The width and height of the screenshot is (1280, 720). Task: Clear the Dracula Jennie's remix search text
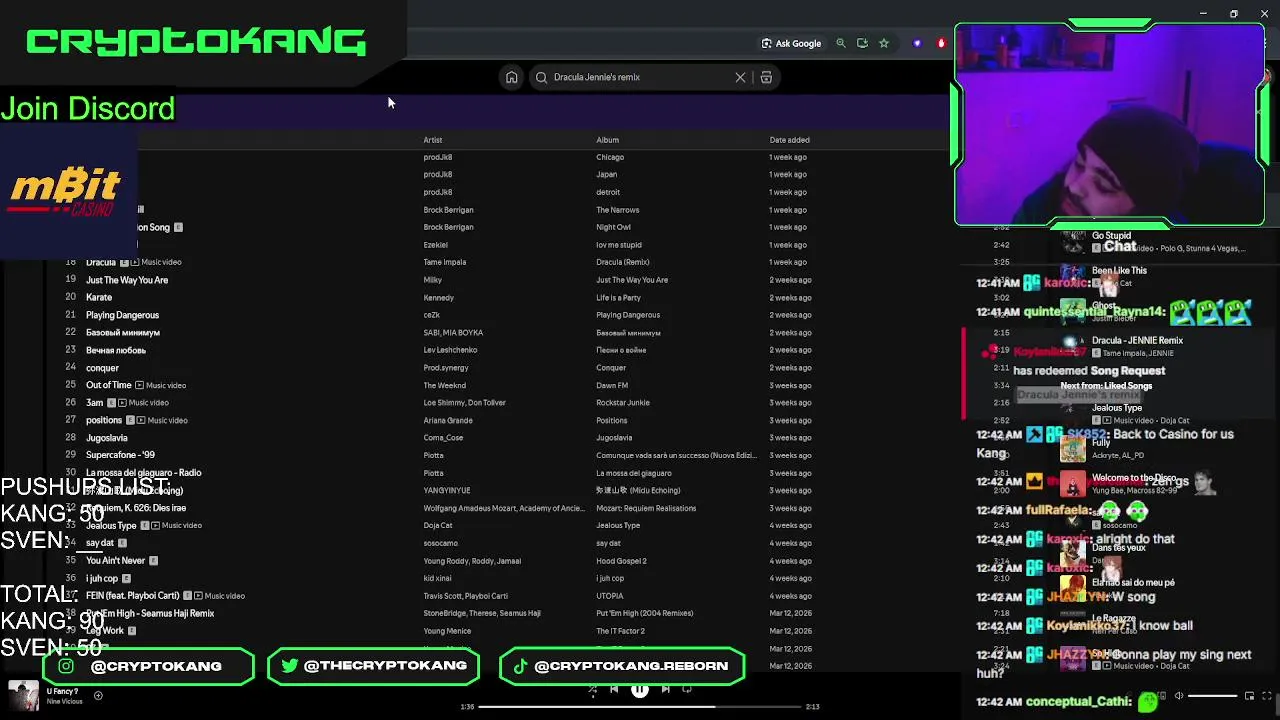click(x=740, y=77)
